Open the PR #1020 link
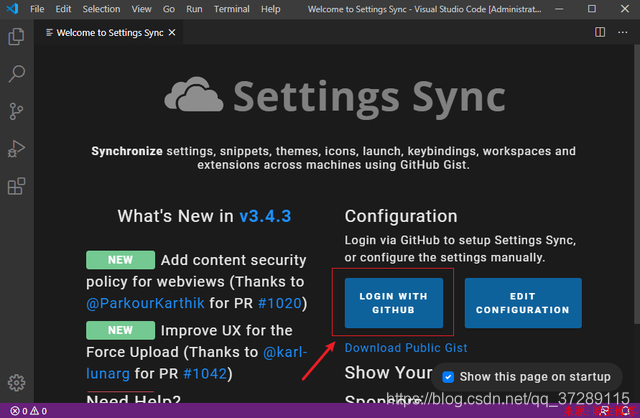Image resolution: width=640 pixels, height=418 pixels. tap(280, 303)
